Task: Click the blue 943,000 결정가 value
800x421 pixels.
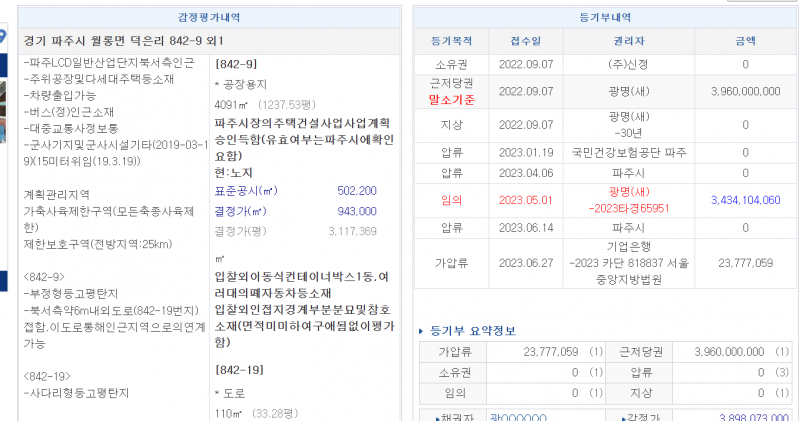Action: (357, 211)
